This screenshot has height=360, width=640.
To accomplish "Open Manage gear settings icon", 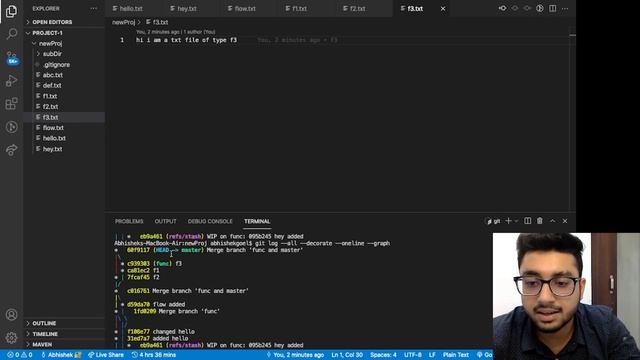I will point(11,338).
